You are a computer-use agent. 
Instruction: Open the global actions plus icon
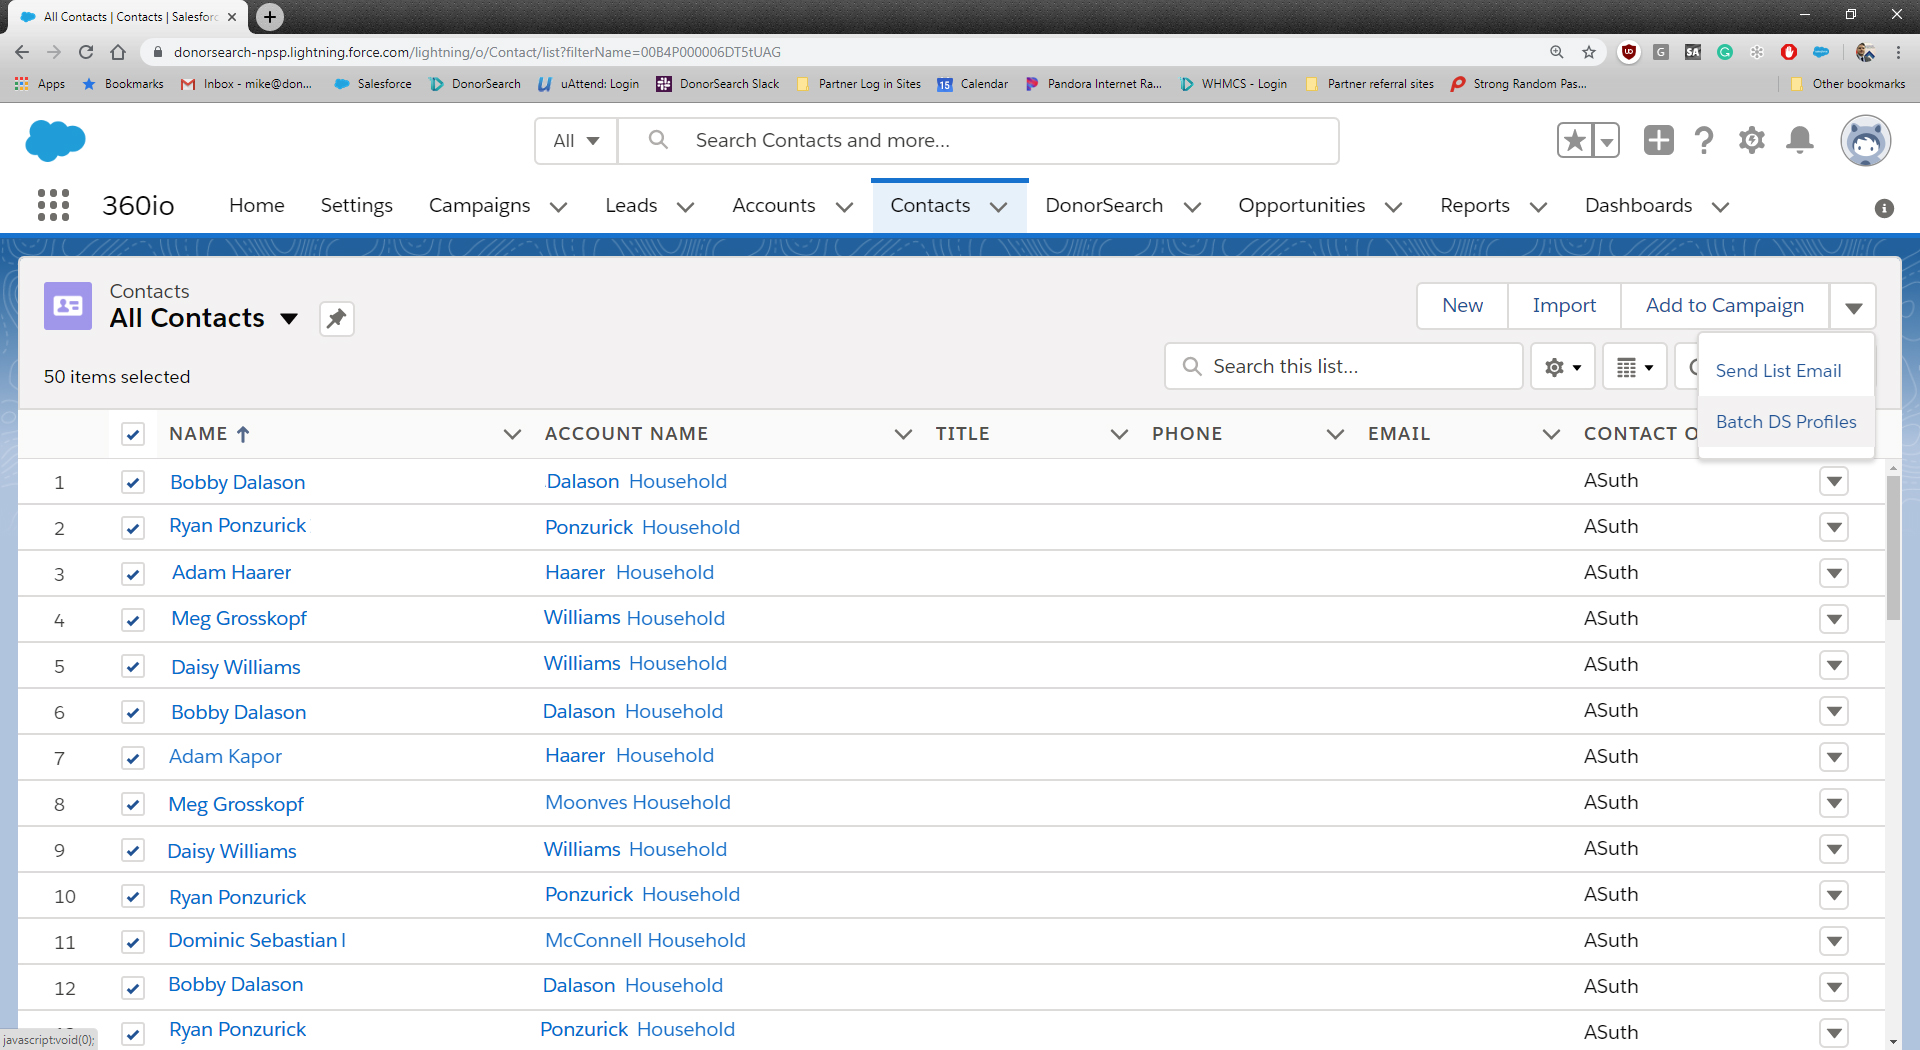[x=1658, y=141]
